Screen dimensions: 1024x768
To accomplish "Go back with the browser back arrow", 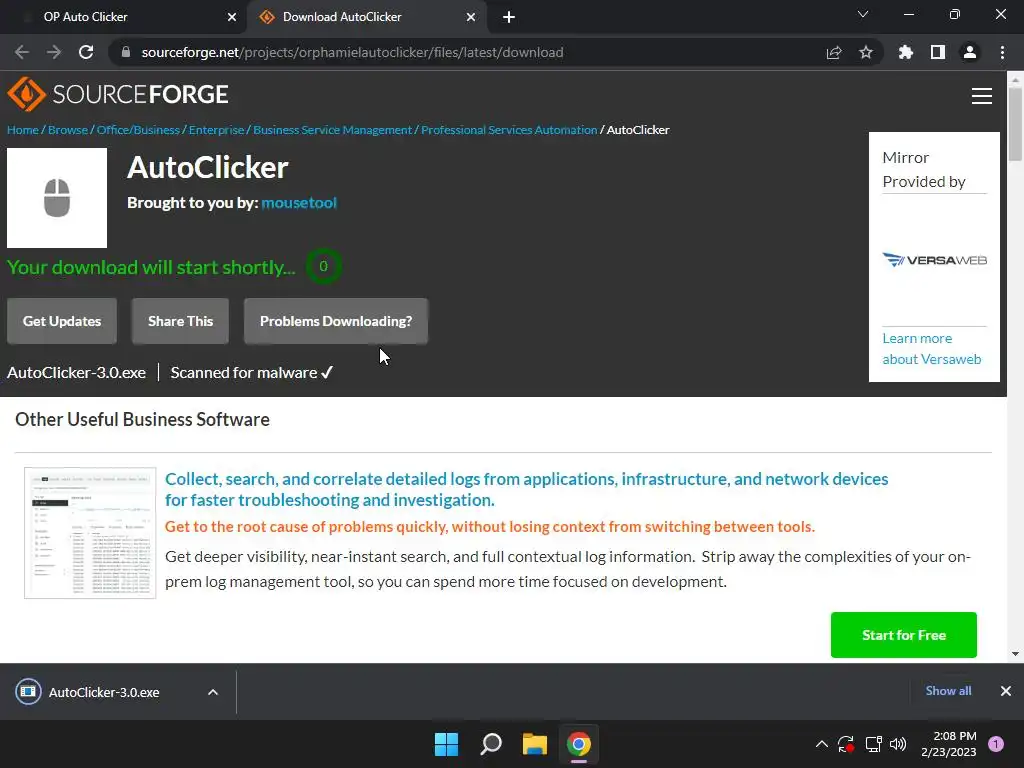I will point(22,52).
